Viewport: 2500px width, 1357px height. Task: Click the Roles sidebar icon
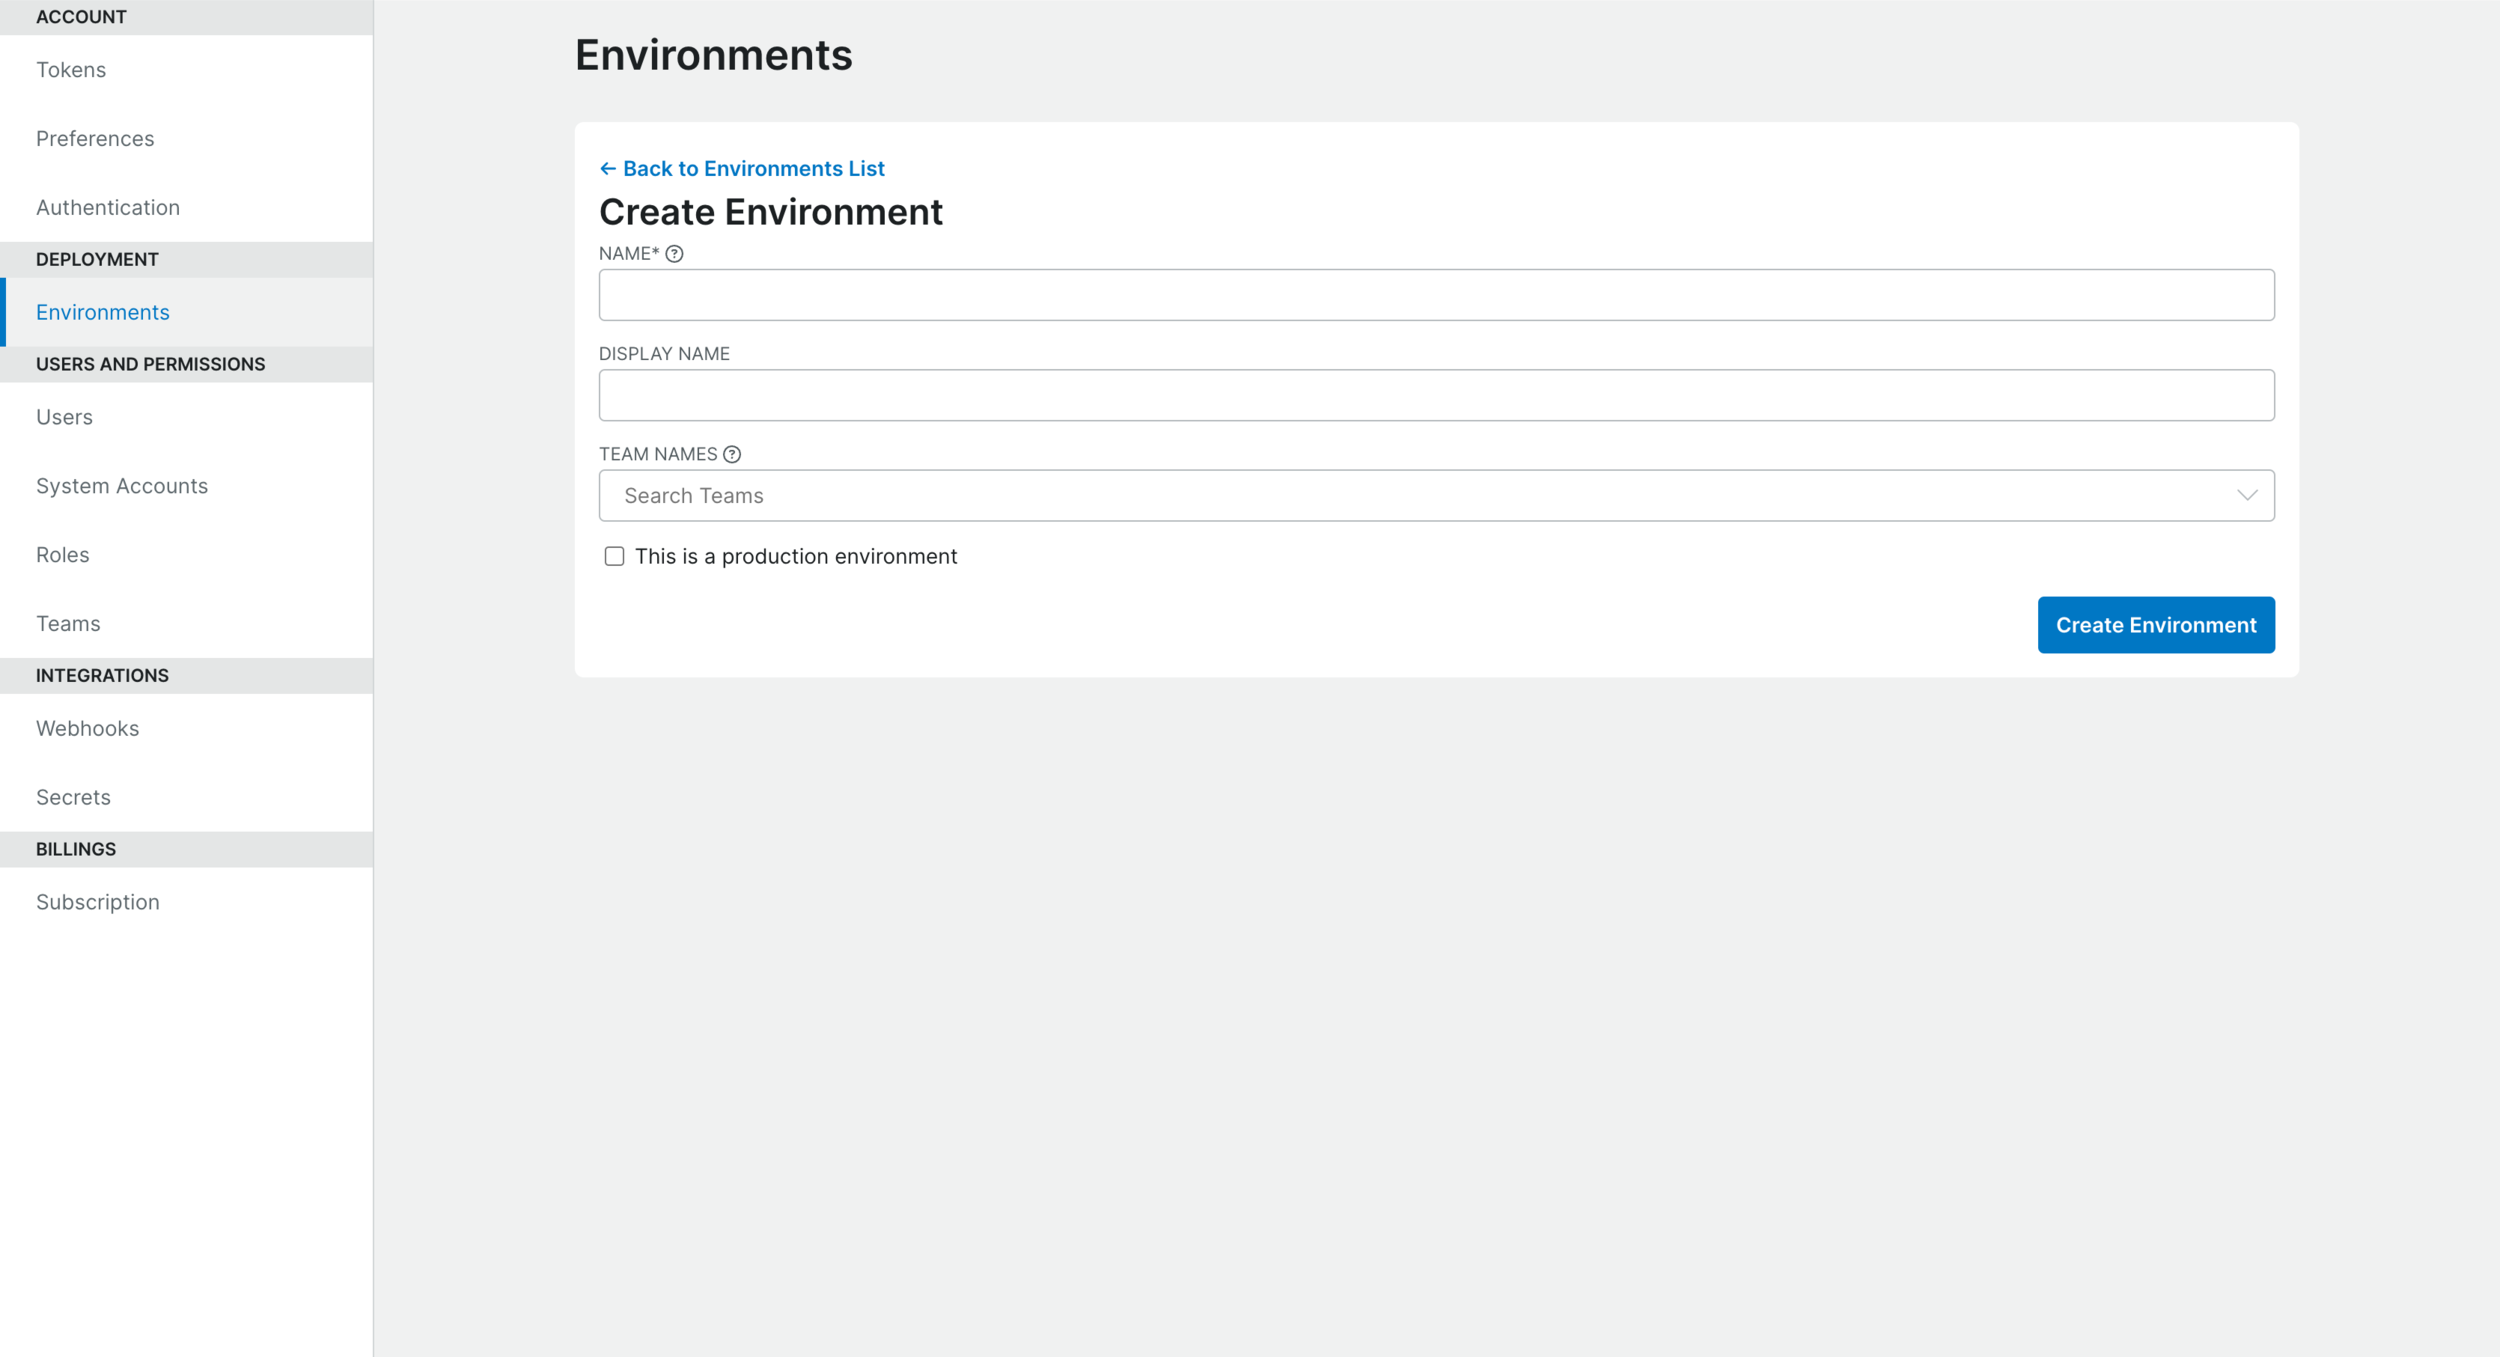click(x=60, y=553)
